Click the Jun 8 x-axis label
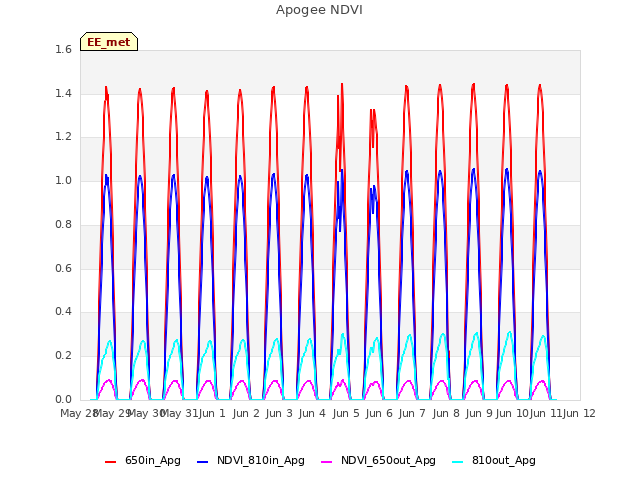Image resolution: width=640 pixels, height=480 pixels. (x=446, y=413)
